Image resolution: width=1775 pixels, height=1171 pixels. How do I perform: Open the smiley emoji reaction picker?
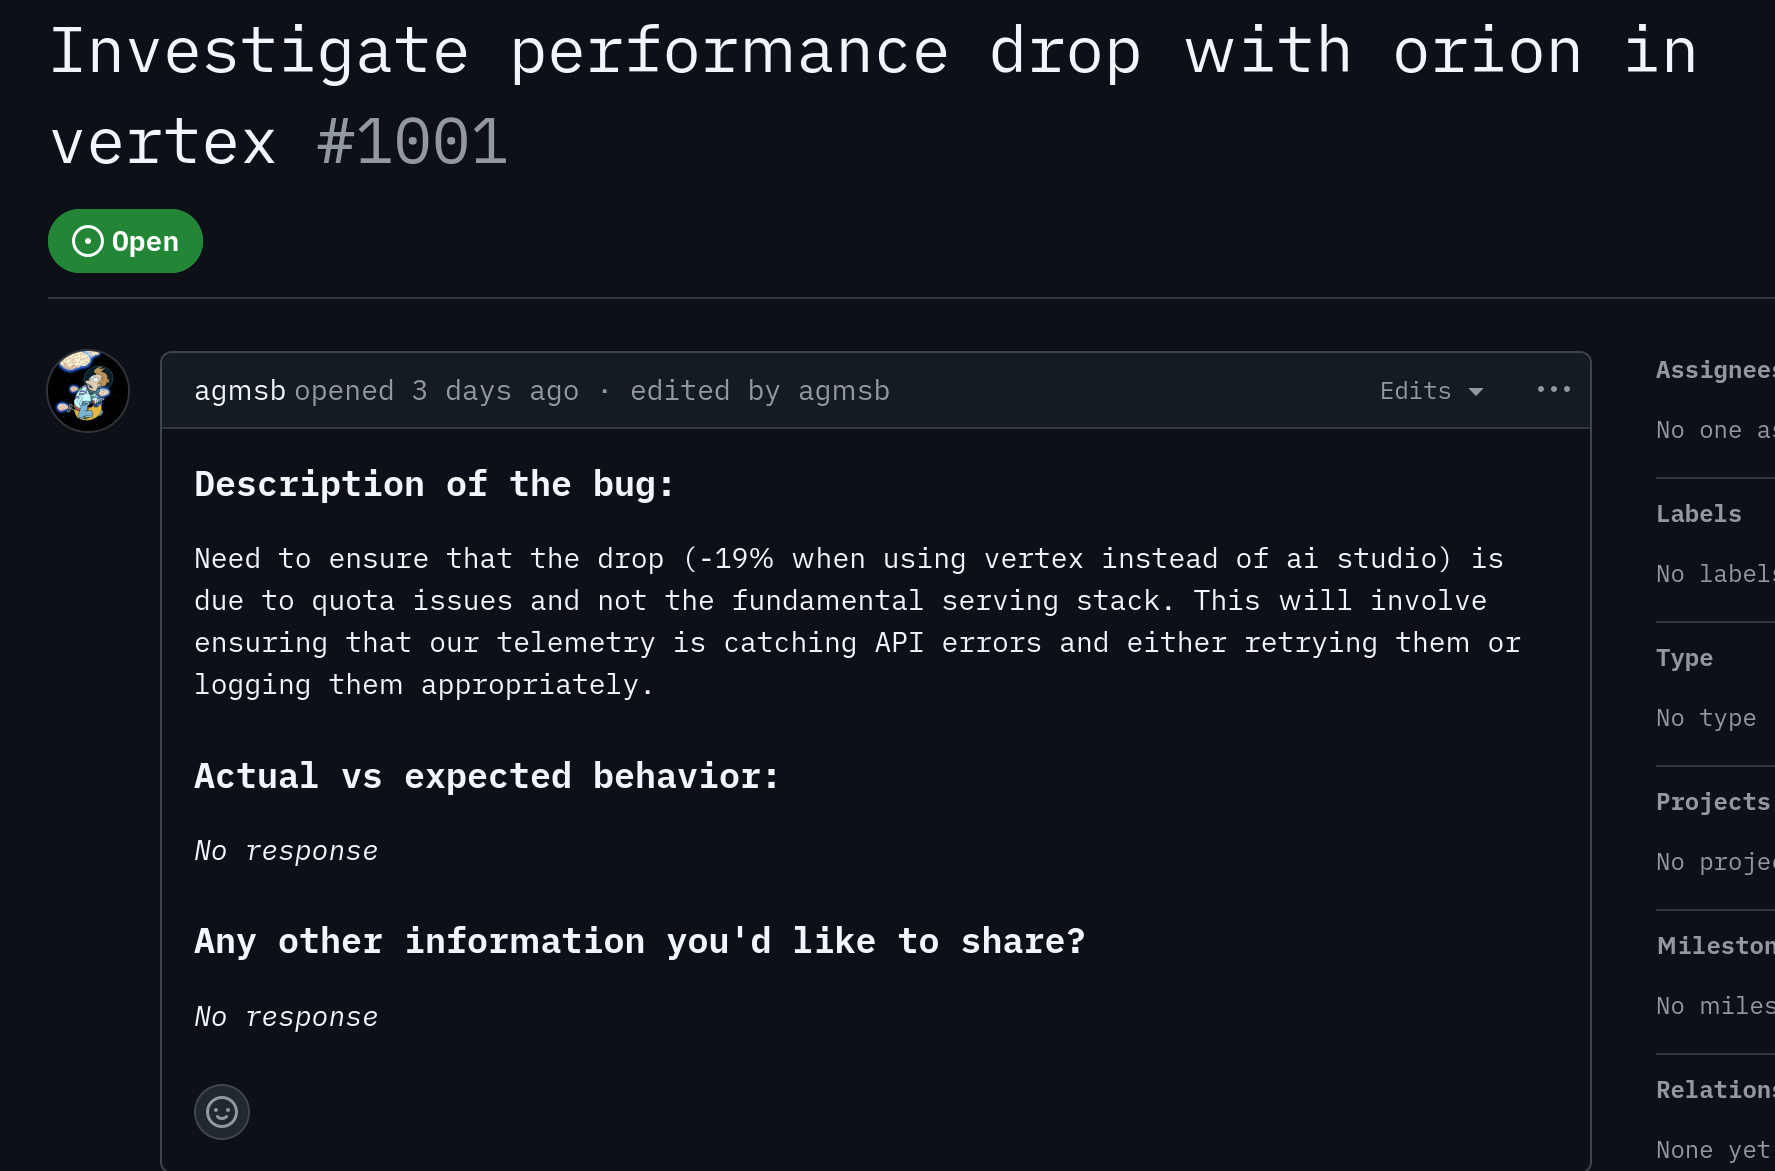click(x=221, y=1111)
